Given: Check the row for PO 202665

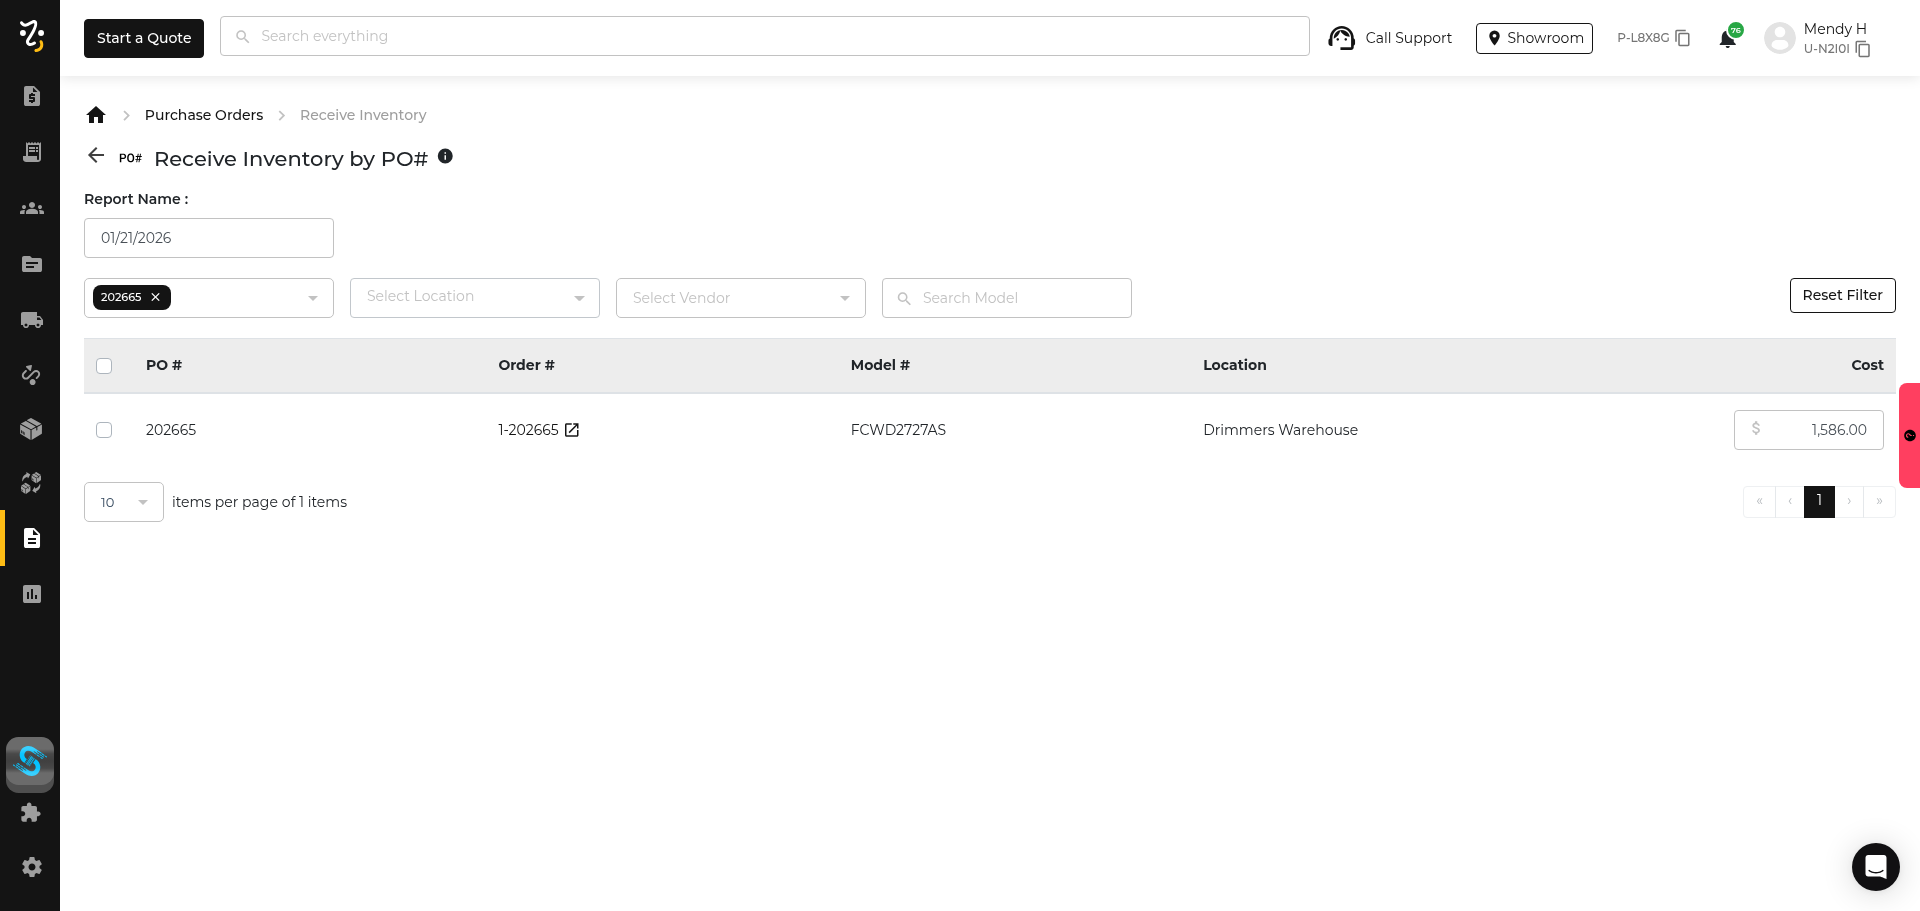Looking at the screenshot, I should 104,430.
